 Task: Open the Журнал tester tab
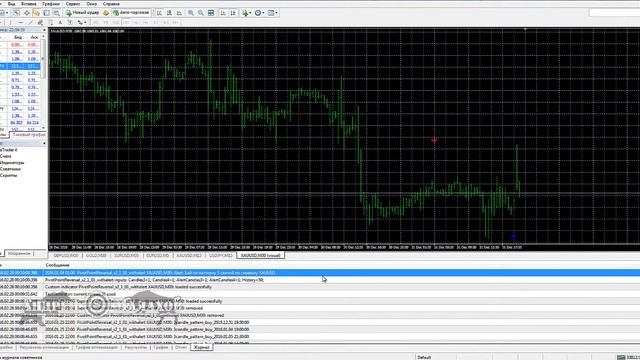click(x=202, y=347)
